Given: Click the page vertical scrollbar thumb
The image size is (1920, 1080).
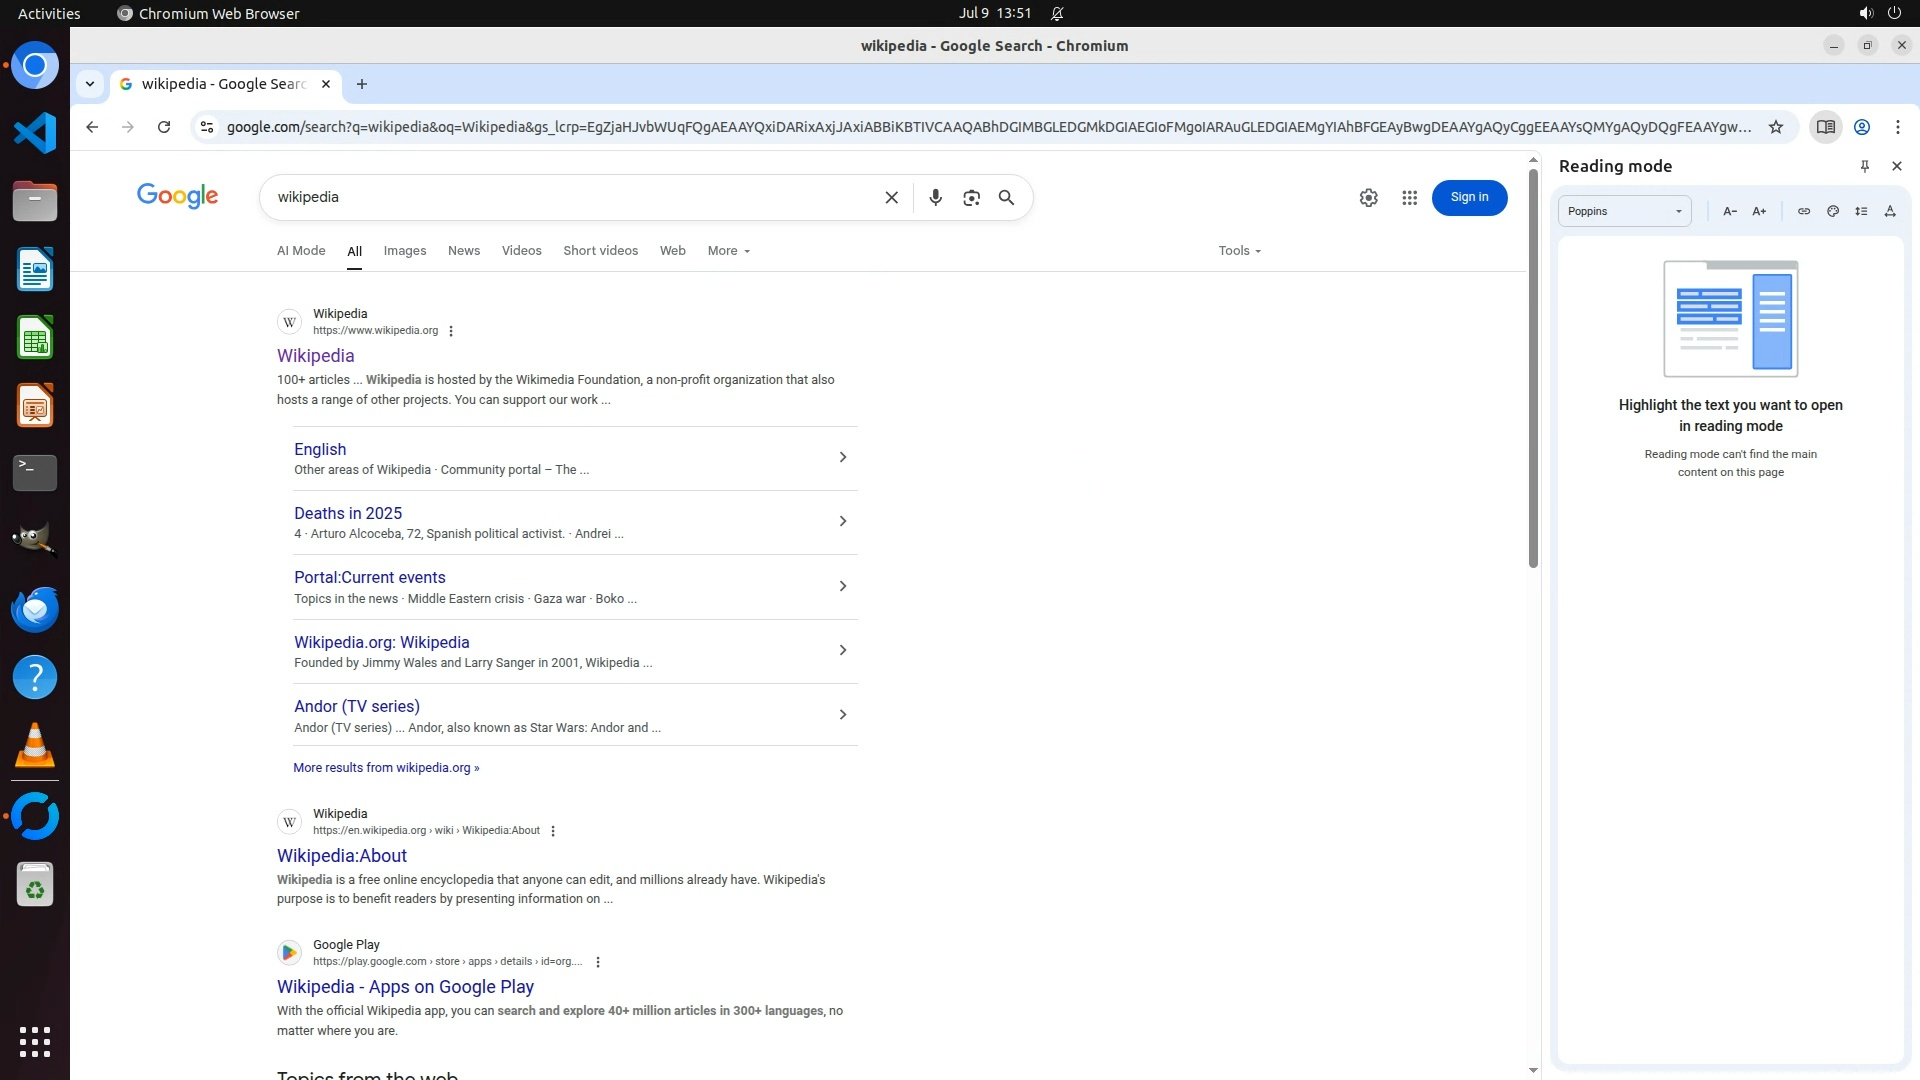Looking at the screenshot, I should pos(1533,370).
